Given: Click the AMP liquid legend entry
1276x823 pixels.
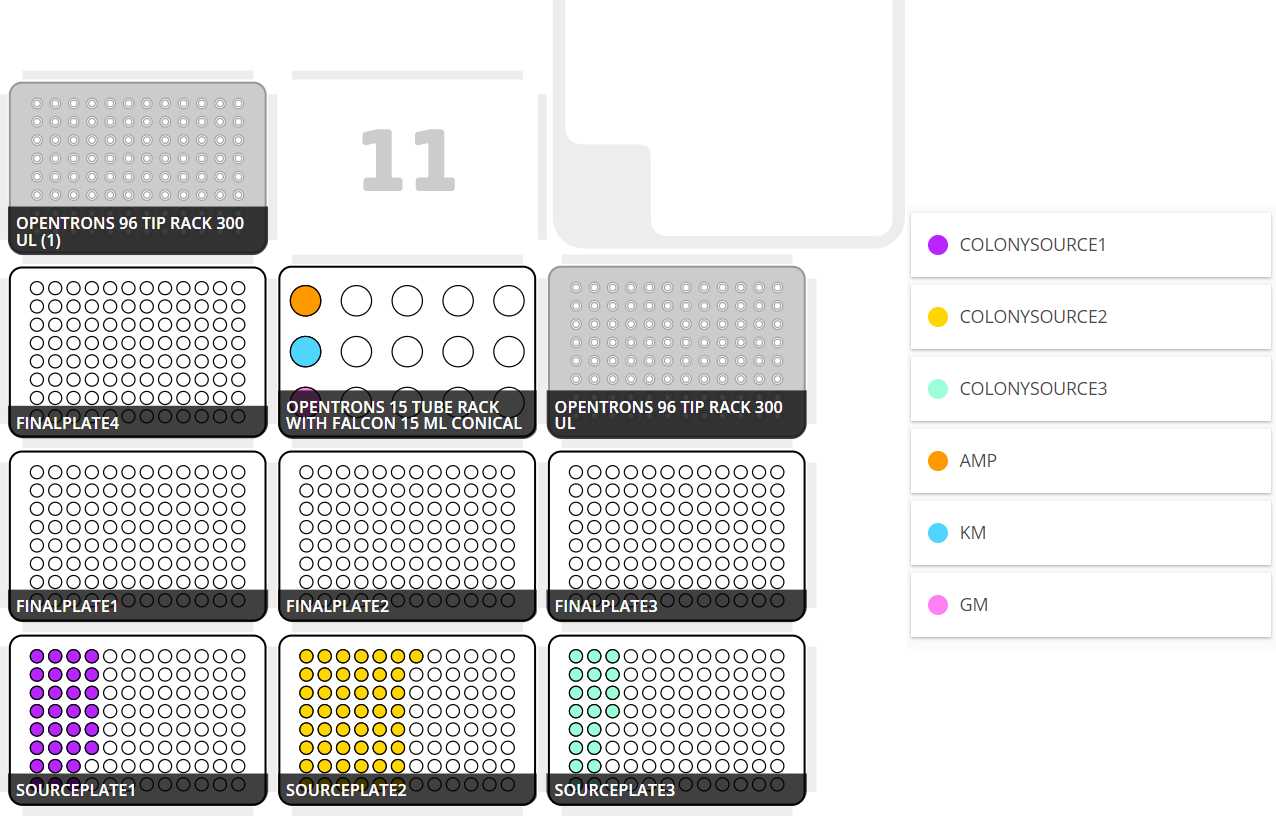Looking at the screenshot, I should [977, 461].
